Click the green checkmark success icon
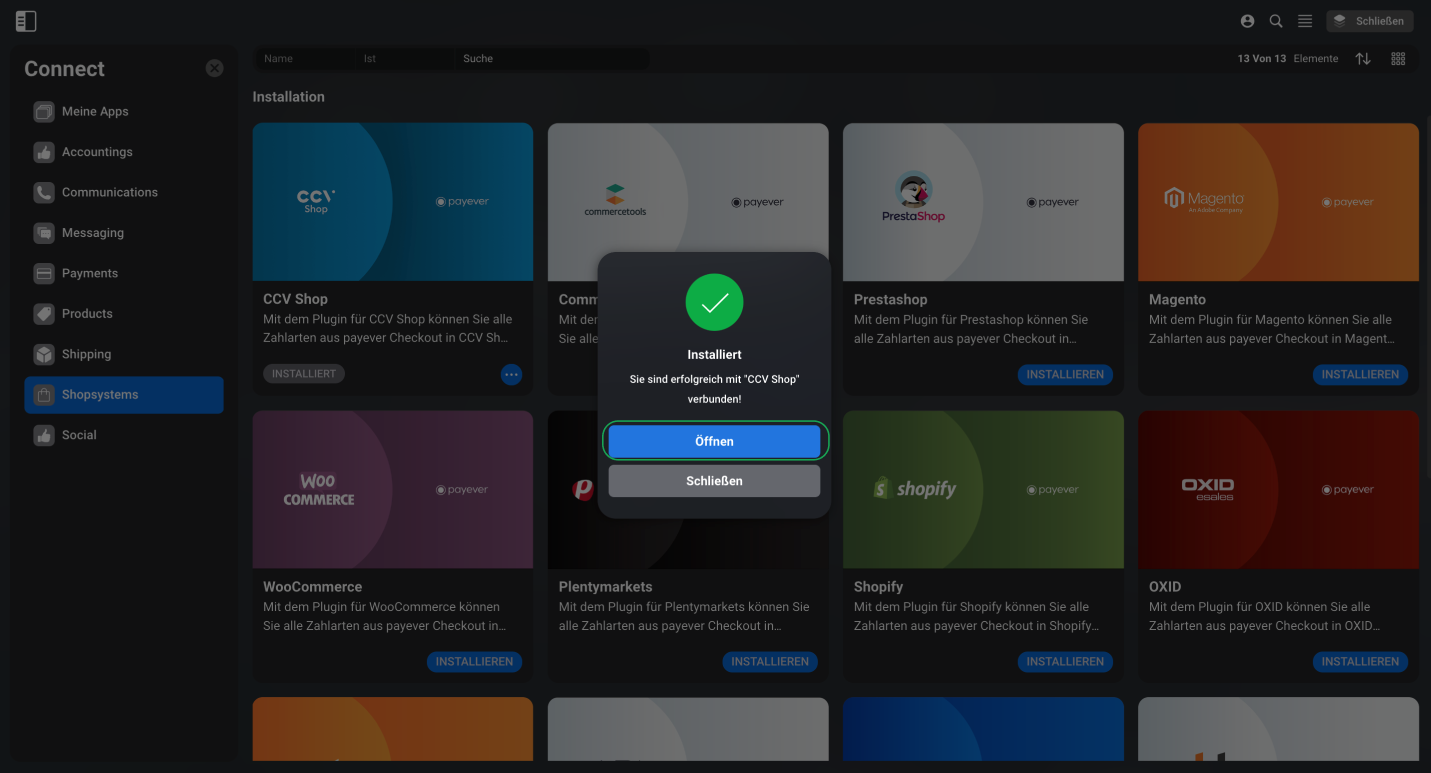 click(714, 302)
